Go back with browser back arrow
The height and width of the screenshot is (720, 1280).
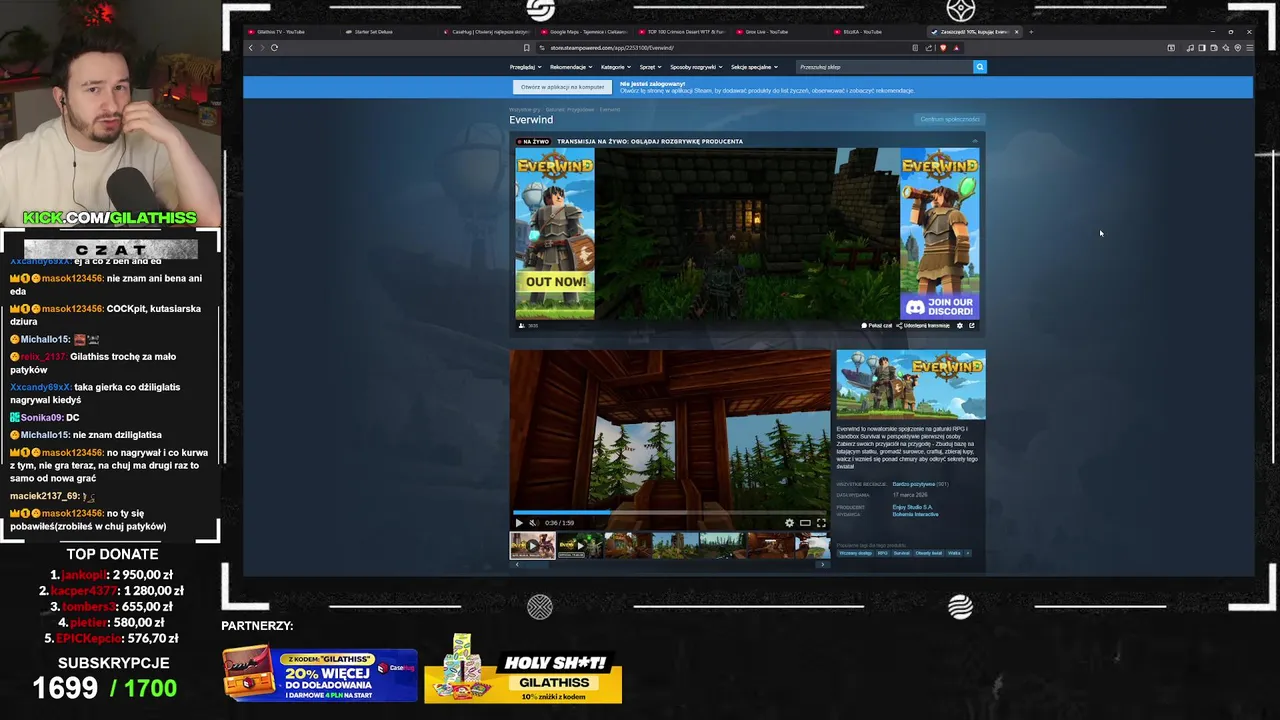pyautogui.click(x=251, y=47)
